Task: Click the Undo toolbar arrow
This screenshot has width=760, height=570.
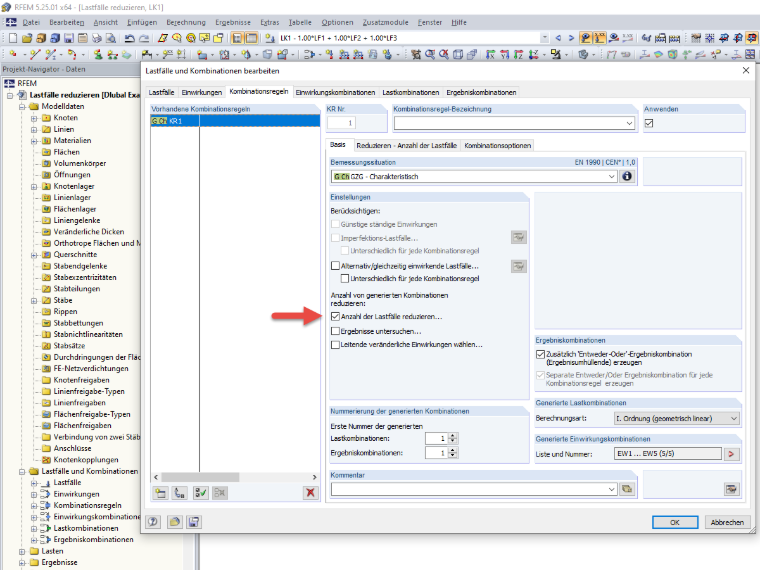Action: tap(129, 38)
